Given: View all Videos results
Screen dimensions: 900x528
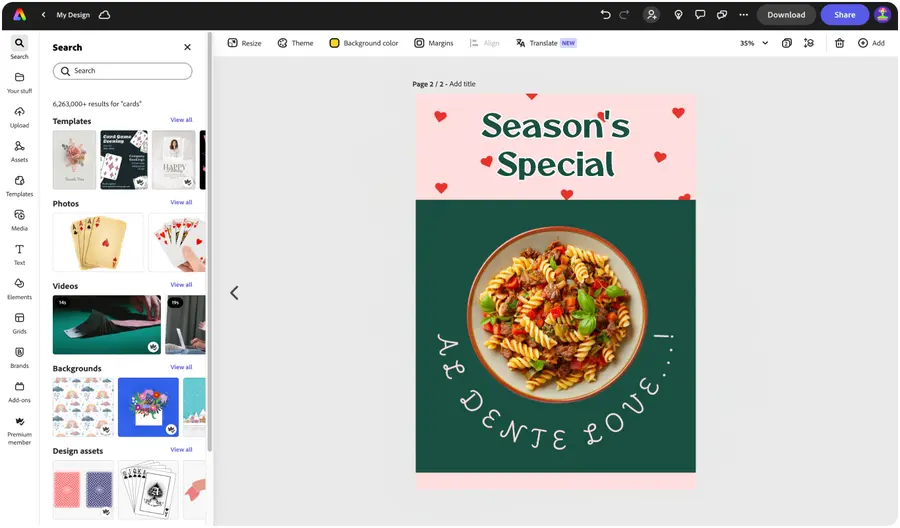Looking at the screenshot, I should point(181,285).
